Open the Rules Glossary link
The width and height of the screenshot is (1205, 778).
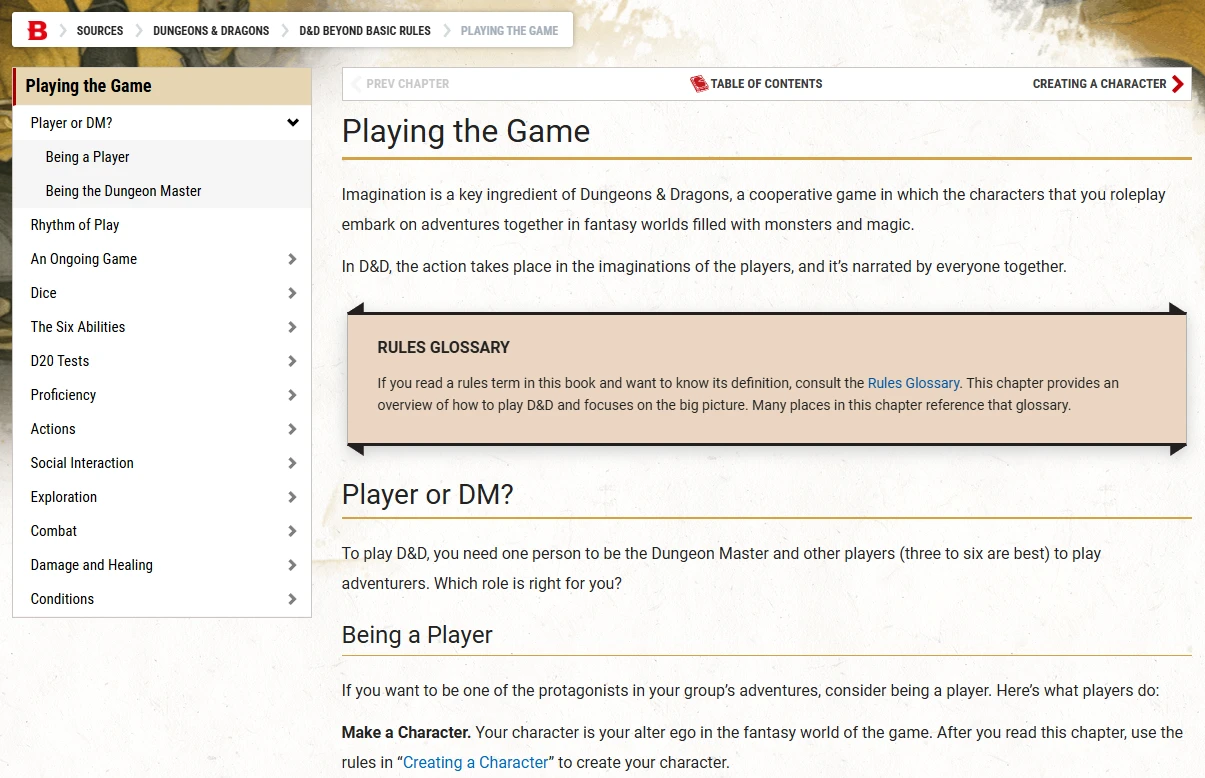(x=913, y=383)
